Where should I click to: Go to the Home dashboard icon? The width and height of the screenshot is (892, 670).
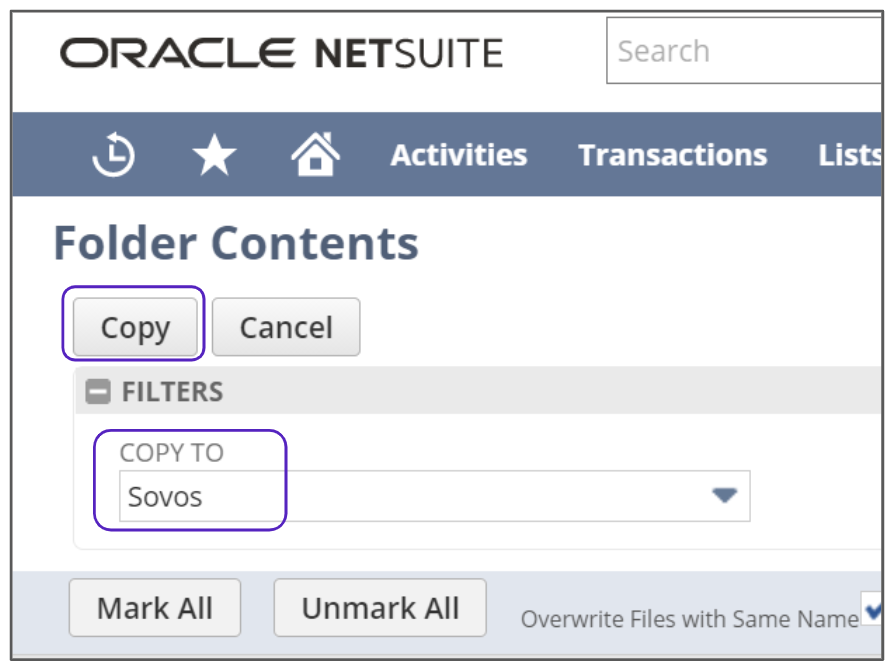[315, 155]
